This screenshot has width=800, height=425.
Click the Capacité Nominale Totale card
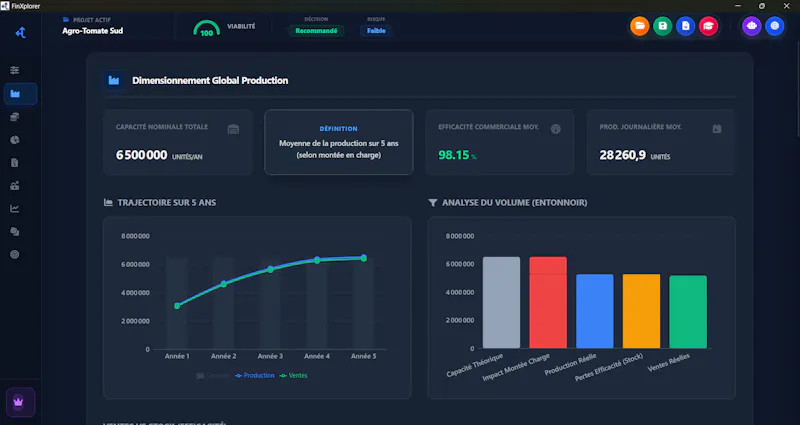coord(178,142)
